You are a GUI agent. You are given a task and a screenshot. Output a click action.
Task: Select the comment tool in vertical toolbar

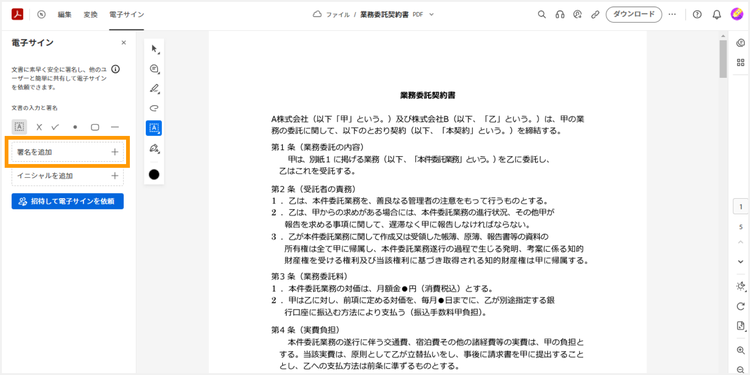154,69
